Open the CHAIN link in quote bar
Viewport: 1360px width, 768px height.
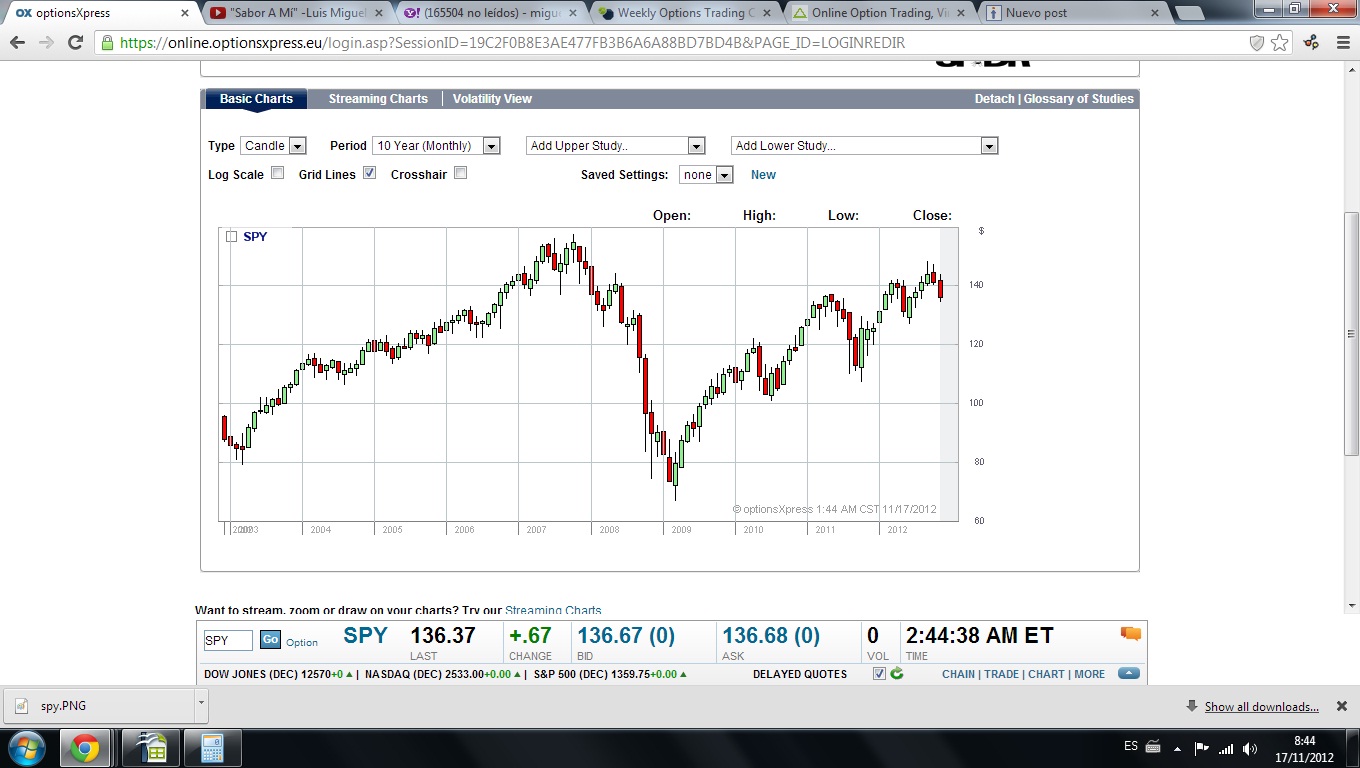pos(958,674)
